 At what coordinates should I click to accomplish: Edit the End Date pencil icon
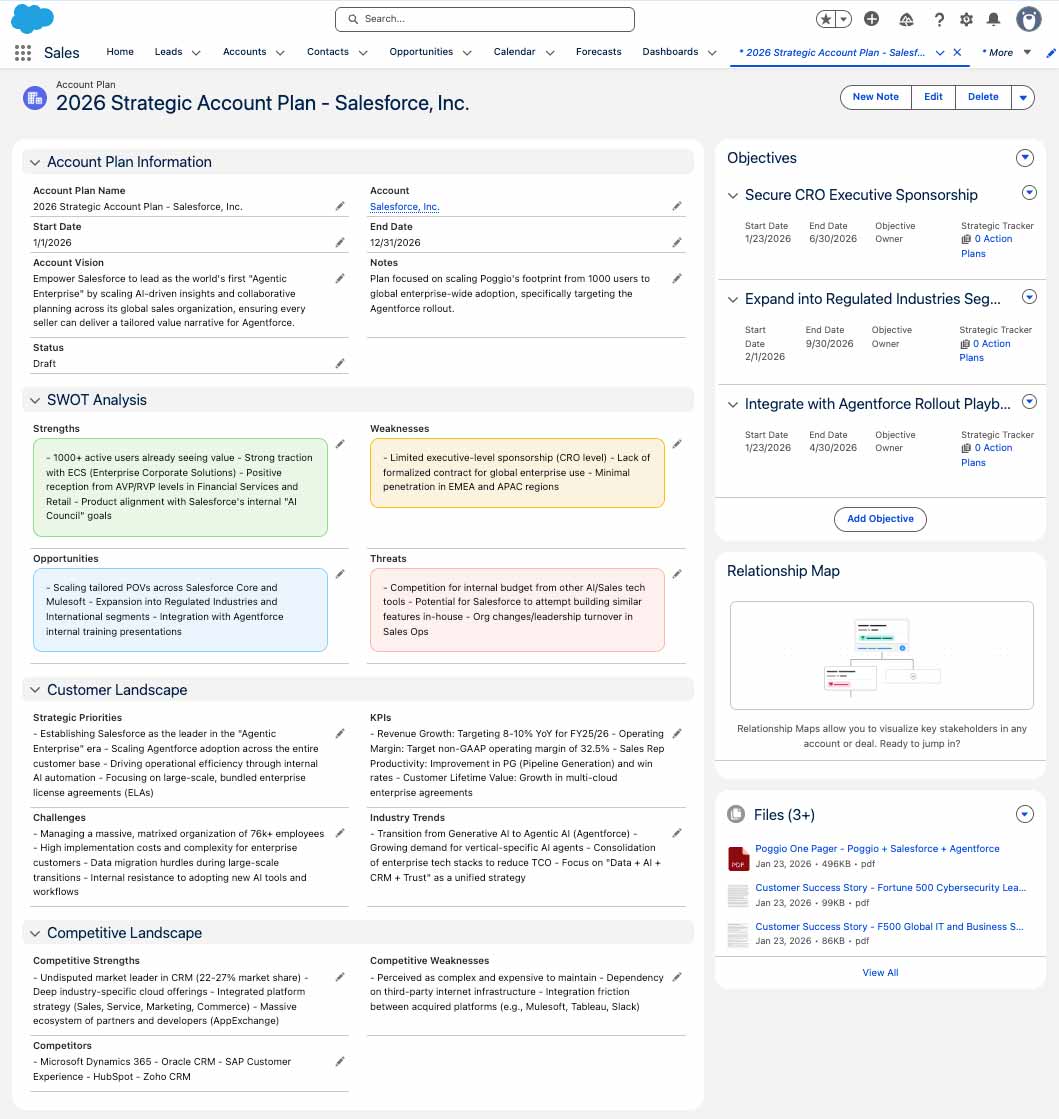click(x=677, y=243)
